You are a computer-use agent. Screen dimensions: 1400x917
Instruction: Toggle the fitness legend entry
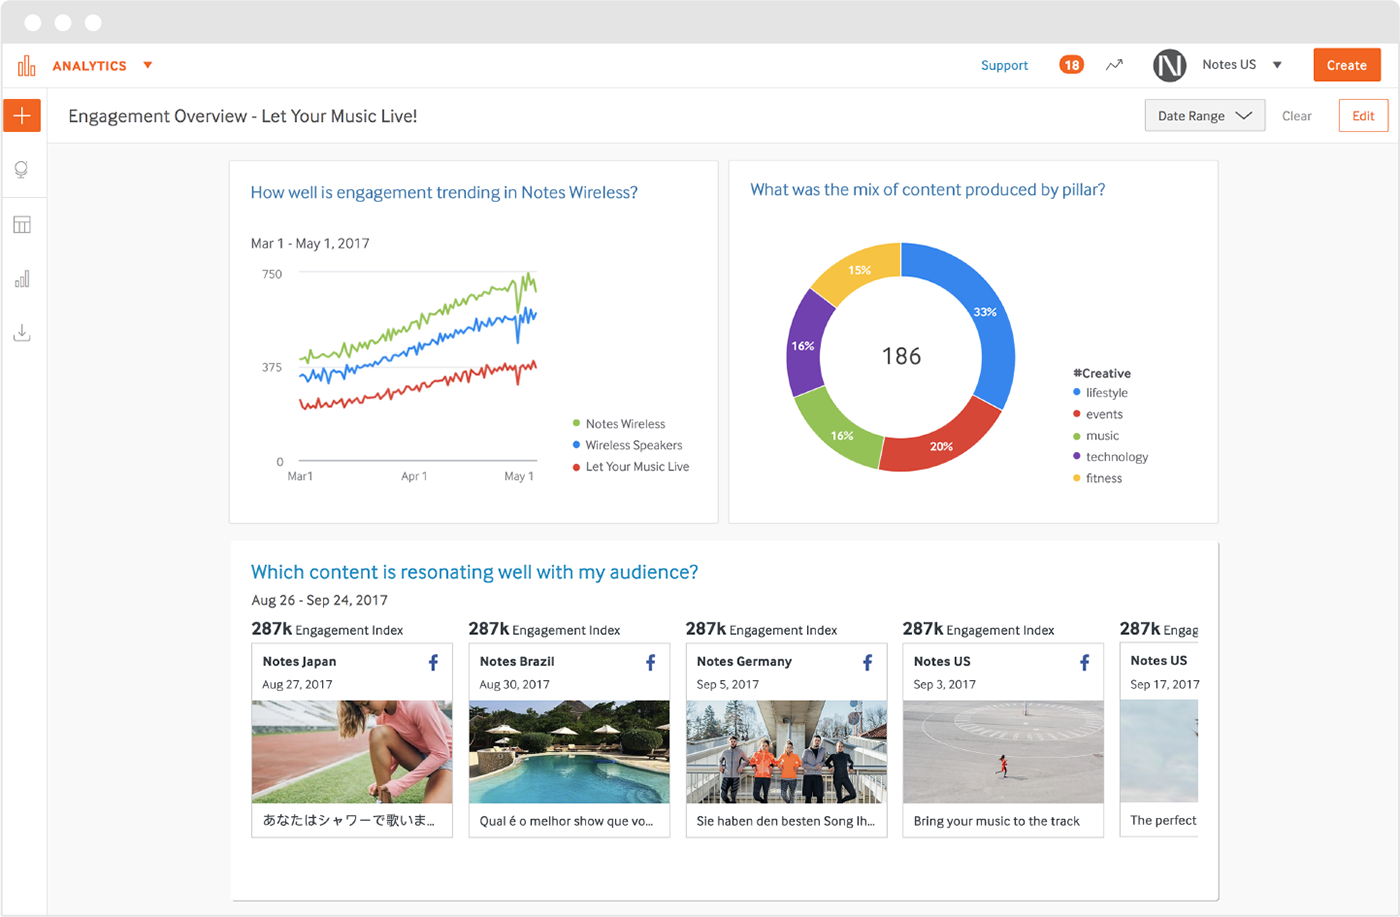[1097, 478]
